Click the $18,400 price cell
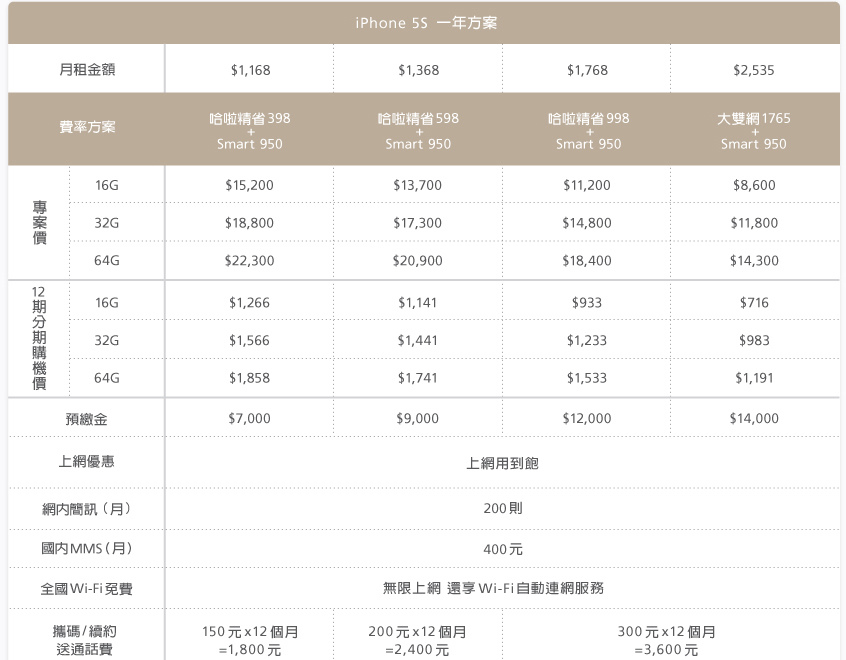This screenshot has height=660, width=846. point(587,261)
